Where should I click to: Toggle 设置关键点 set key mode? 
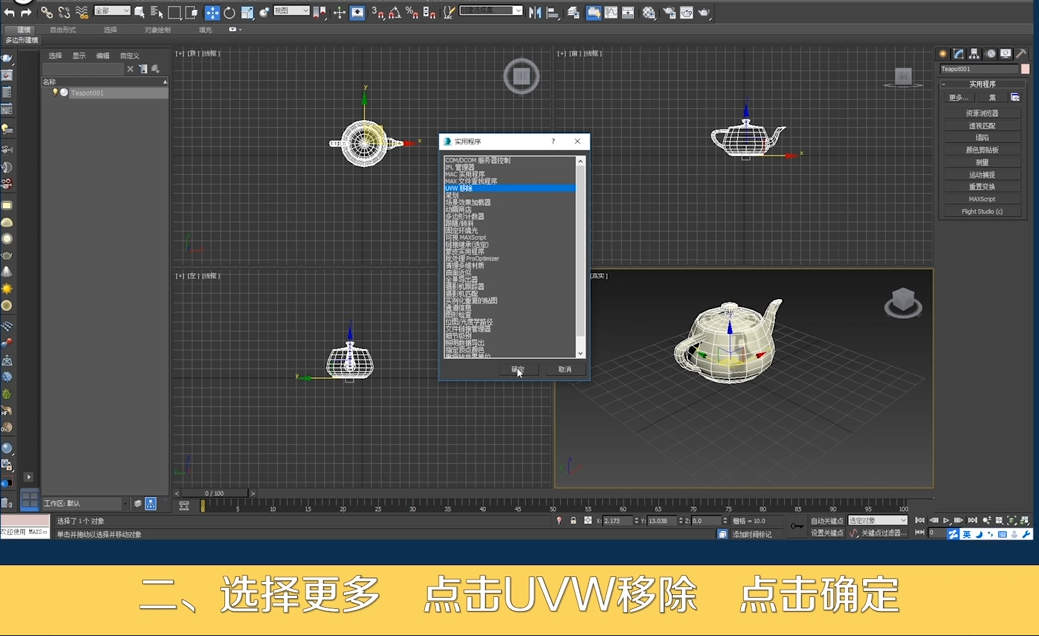tap(826, 533)
